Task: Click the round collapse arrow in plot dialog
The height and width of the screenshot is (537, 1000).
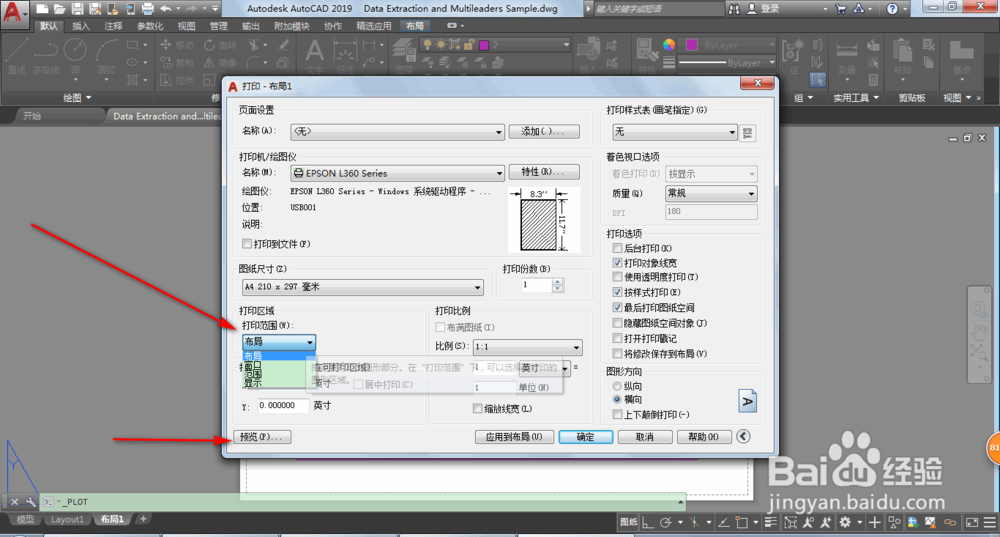Action: click(743, 436)
